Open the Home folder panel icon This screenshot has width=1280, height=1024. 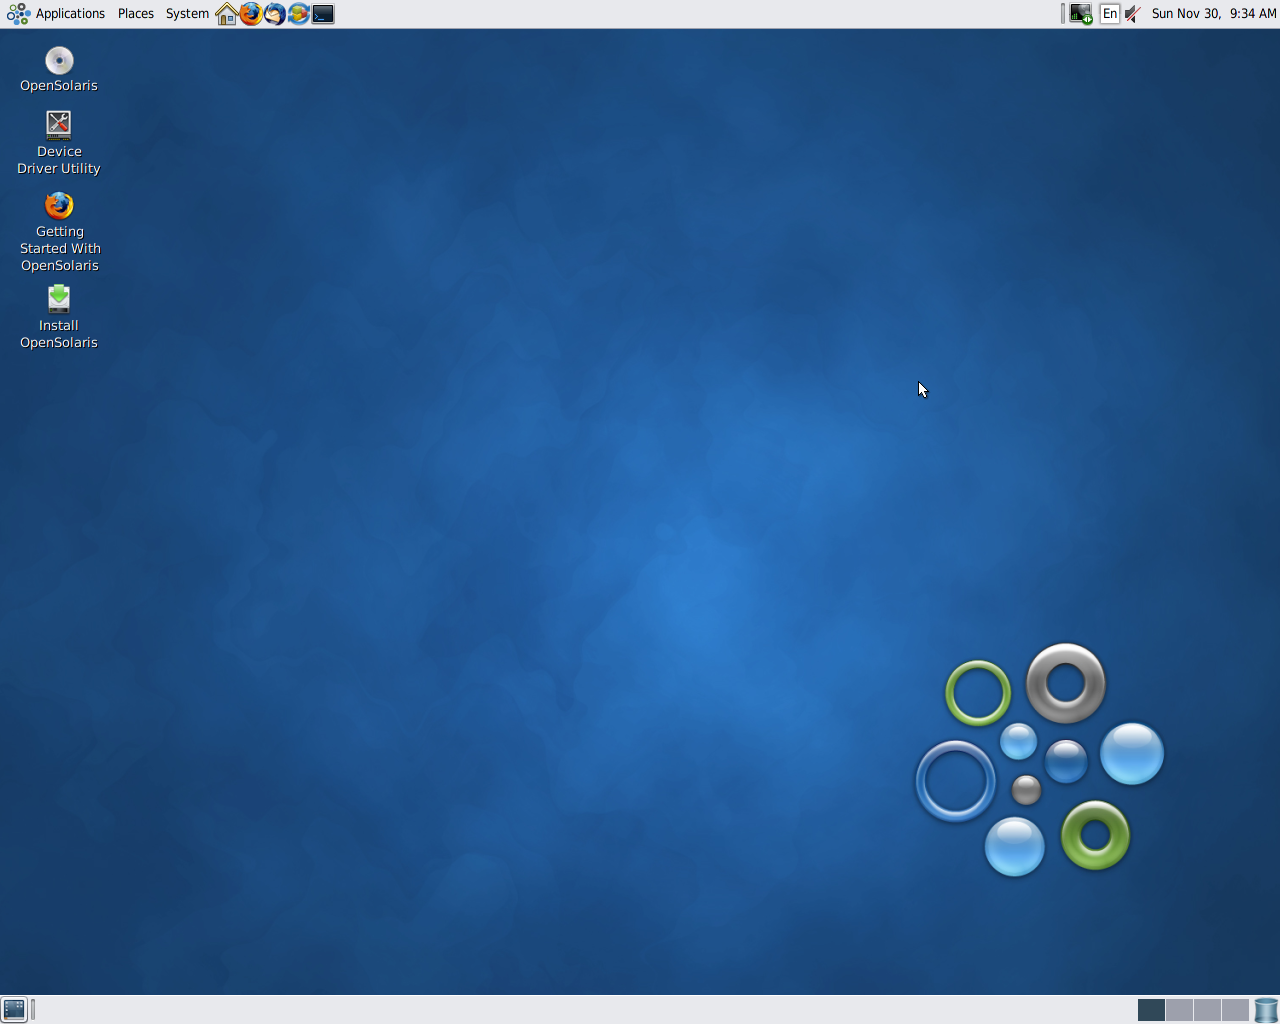point(226,14)
